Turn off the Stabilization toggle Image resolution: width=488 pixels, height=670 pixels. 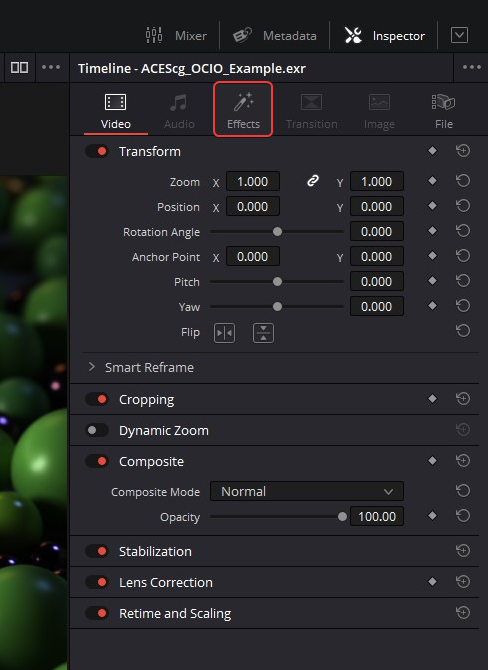(97, 551)
